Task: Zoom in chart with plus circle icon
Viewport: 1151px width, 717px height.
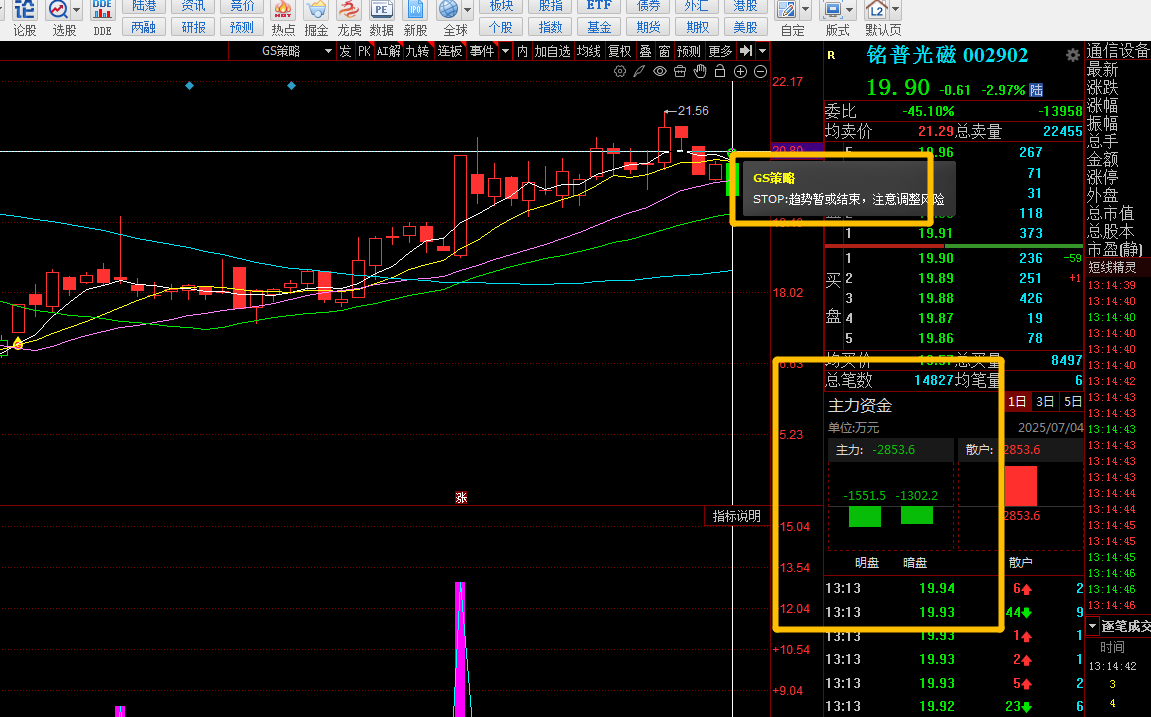Action: pos(741,71)
